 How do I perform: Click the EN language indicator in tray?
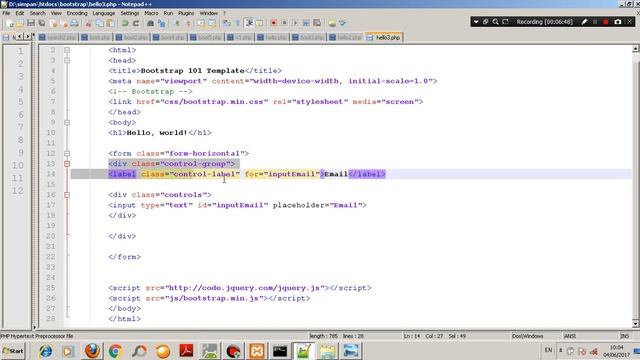(548, 350)
